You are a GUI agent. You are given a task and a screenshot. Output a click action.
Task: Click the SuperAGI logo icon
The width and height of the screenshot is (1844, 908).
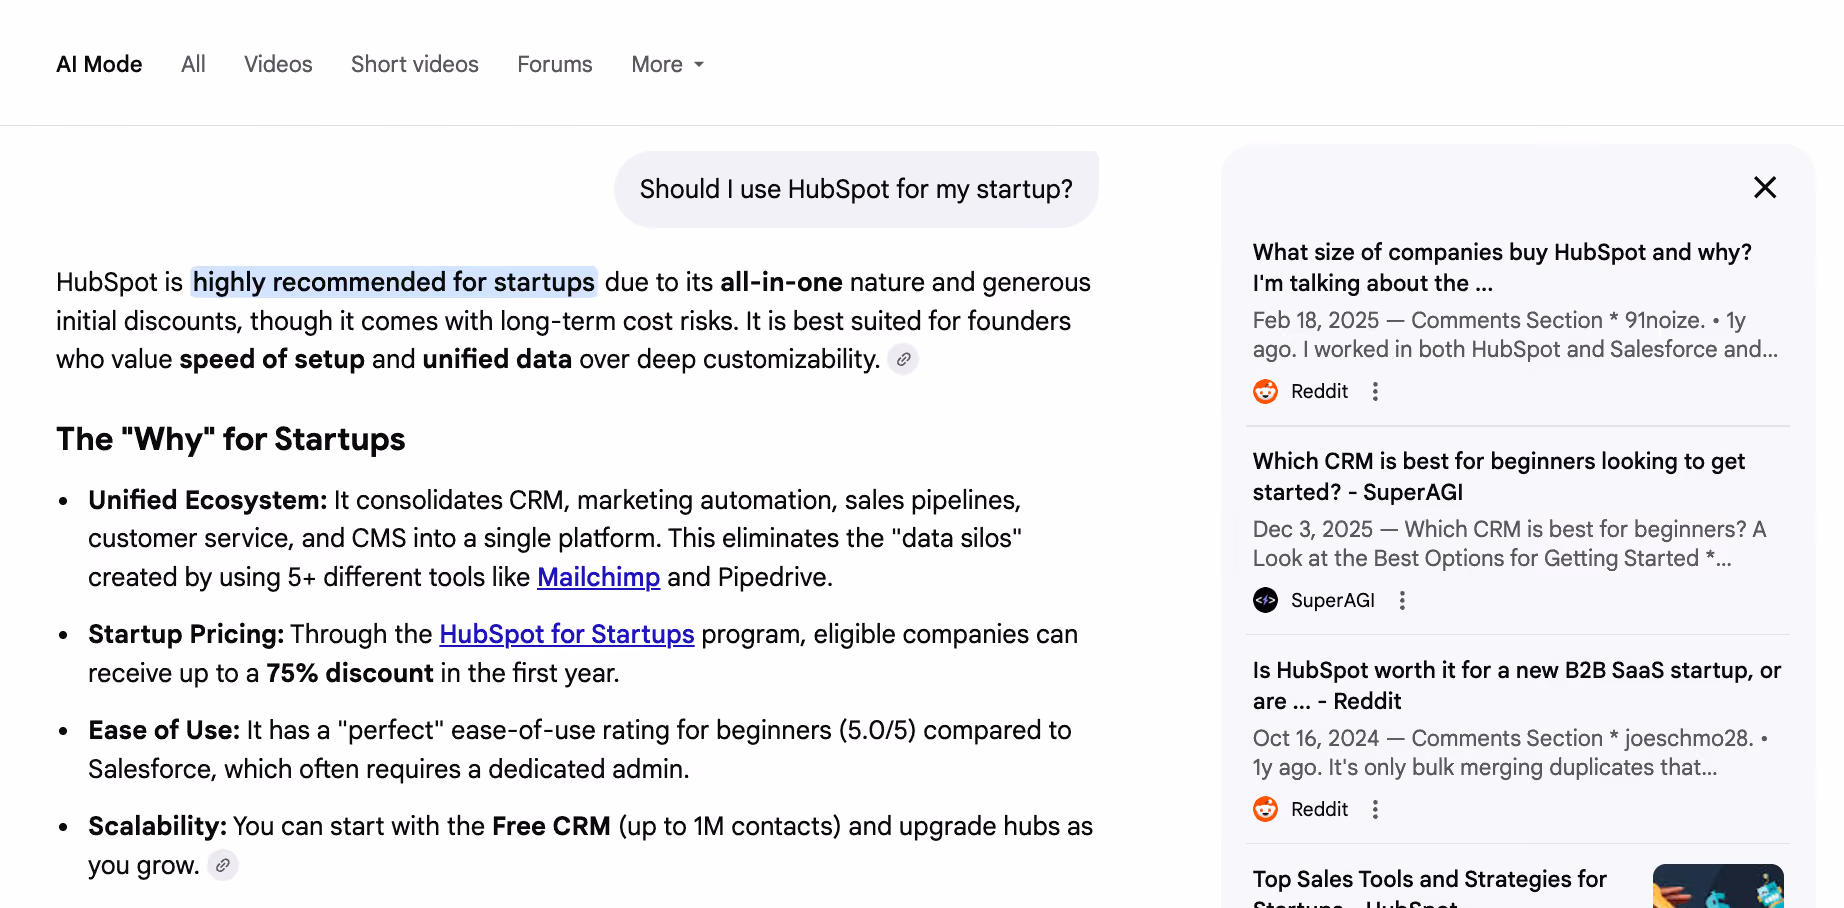[x=1266, y=600]
